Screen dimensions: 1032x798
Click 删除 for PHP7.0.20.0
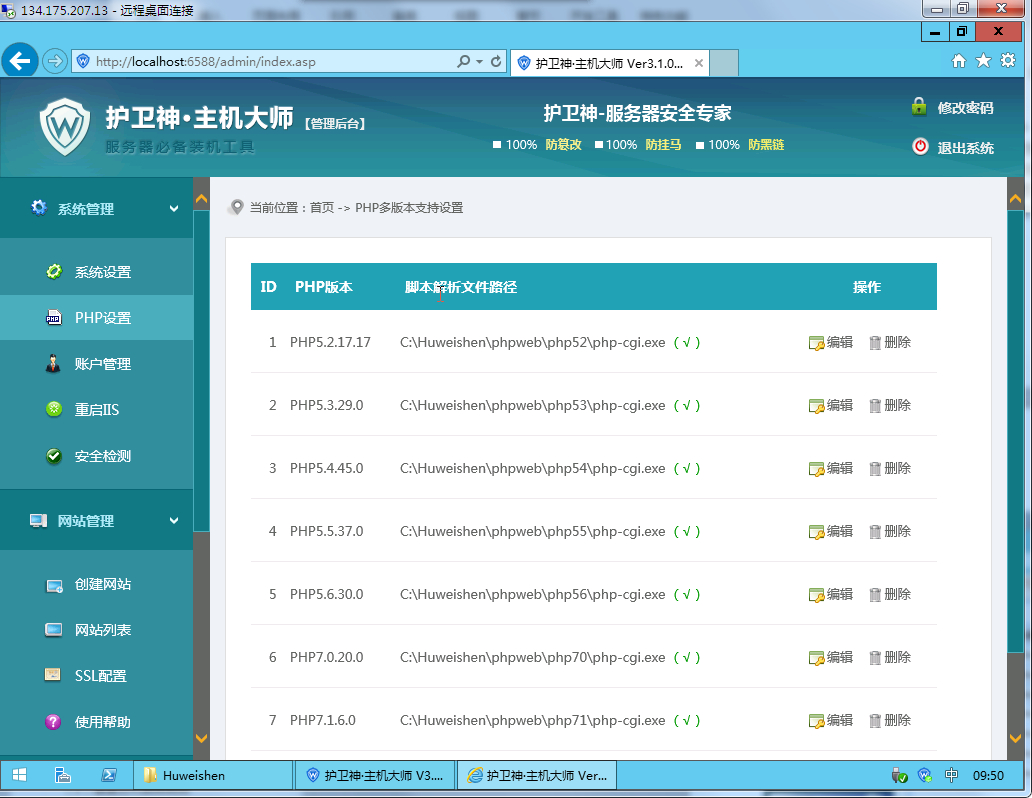(x=898, y=657)
